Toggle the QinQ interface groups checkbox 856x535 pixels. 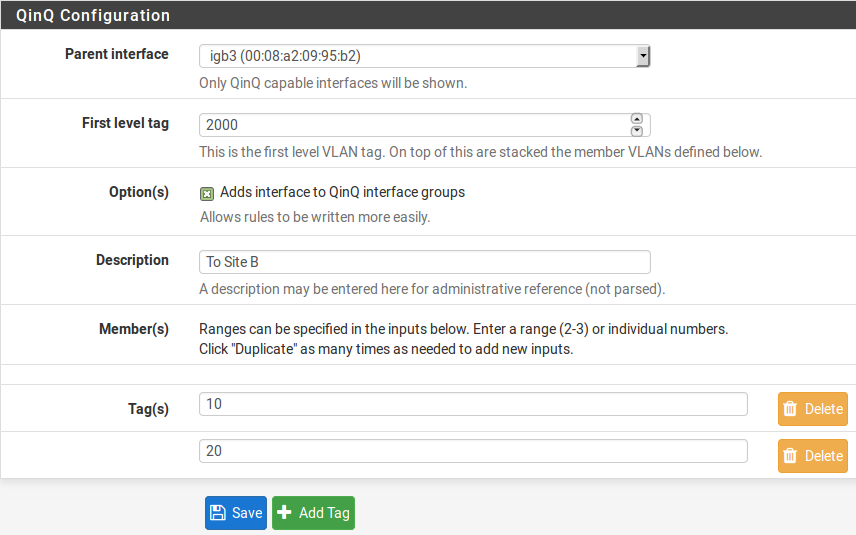207,193
